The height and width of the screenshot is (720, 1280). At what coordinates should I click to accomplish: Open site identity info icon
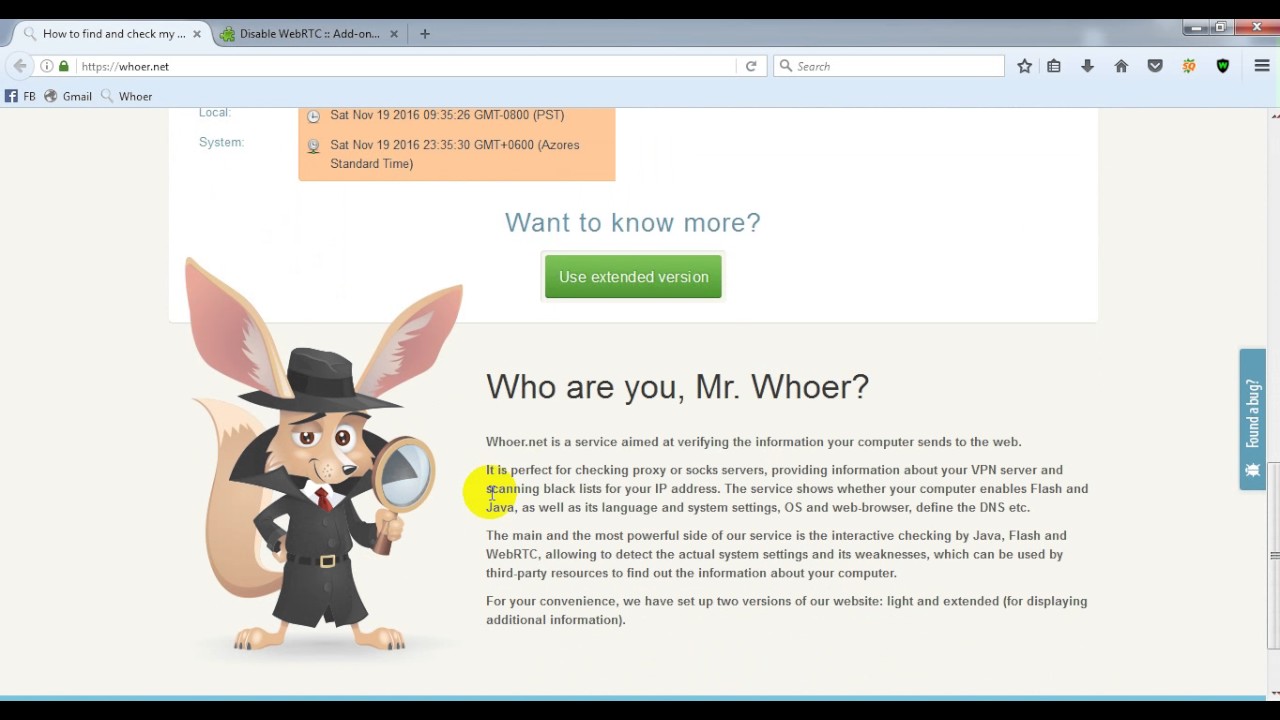pos(47,66)
